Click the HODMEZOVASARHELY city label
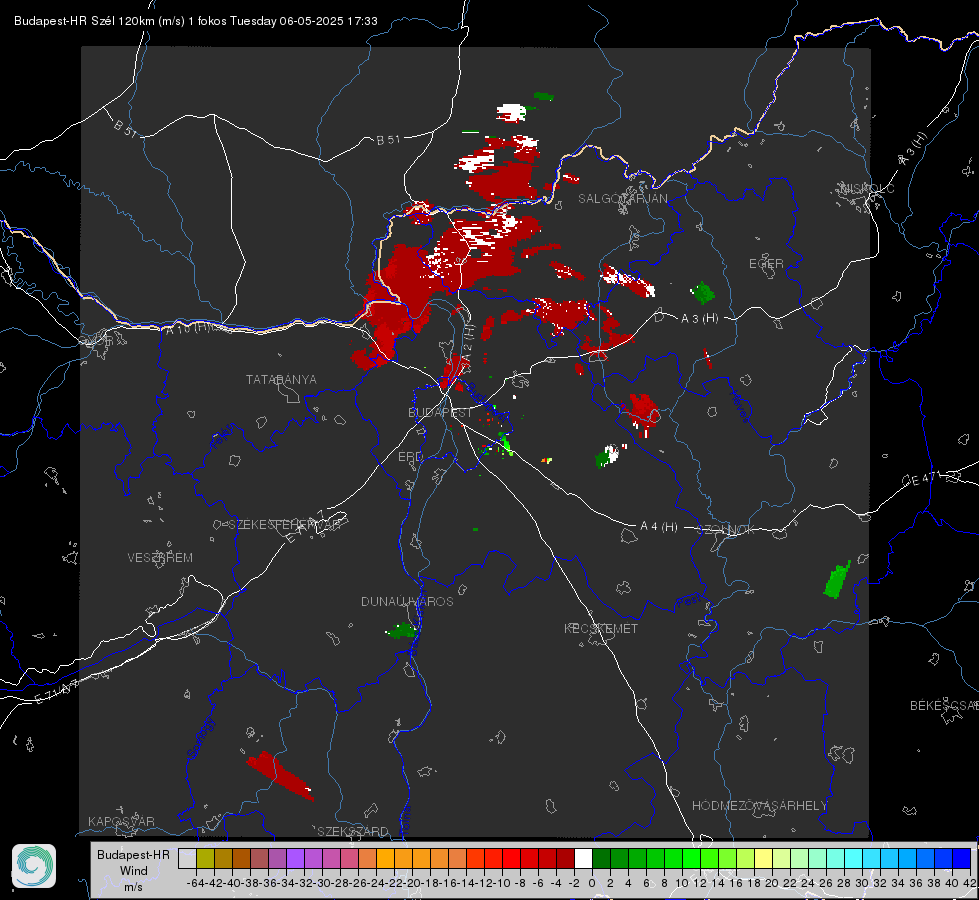This screenshot has height=900, width=979. click(759, 806)
